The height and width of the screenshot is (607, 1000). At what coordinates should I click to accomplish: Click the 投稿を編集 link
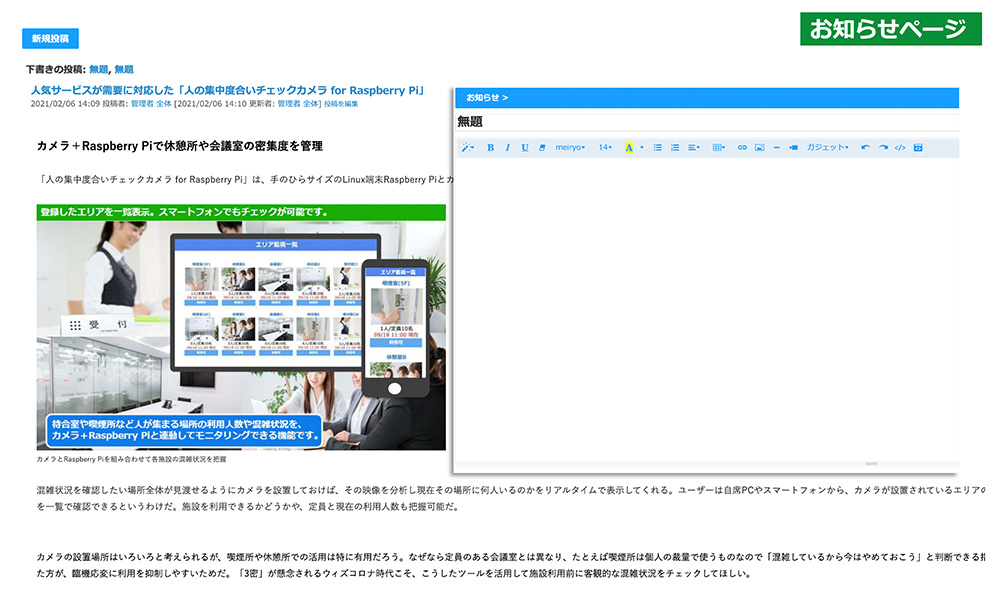coord(341,103)
